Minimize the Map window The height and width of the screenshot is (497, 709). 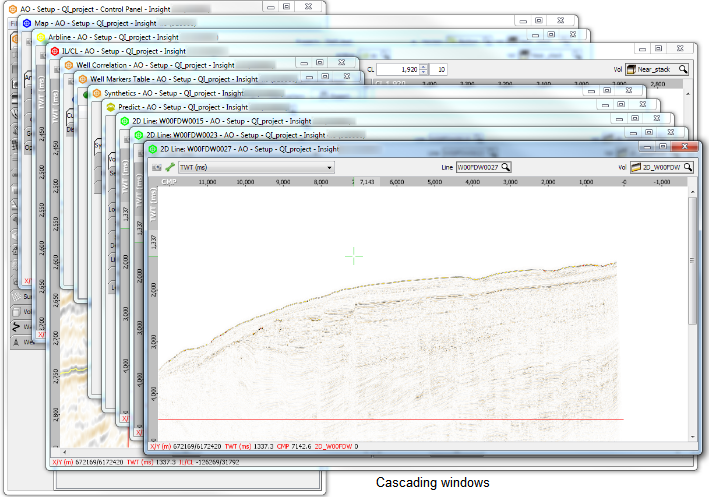(522, 21)
